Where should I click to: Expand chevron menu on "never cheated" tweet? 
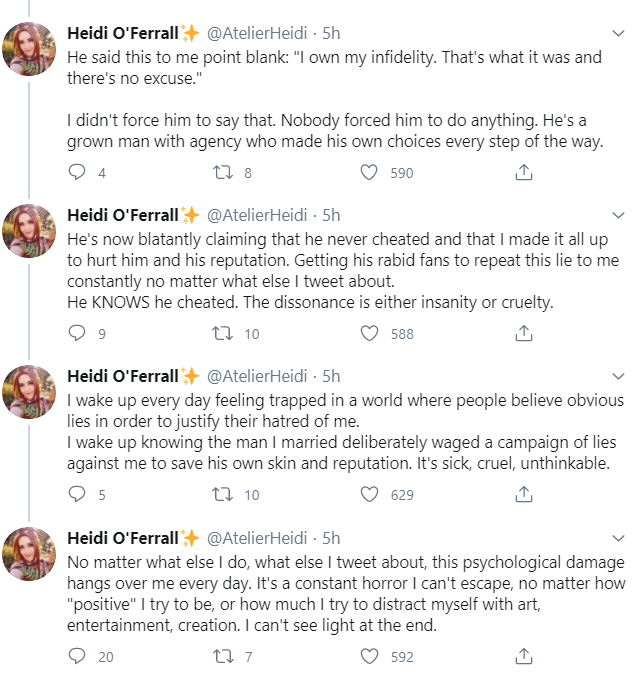click(x=618, y=215)
